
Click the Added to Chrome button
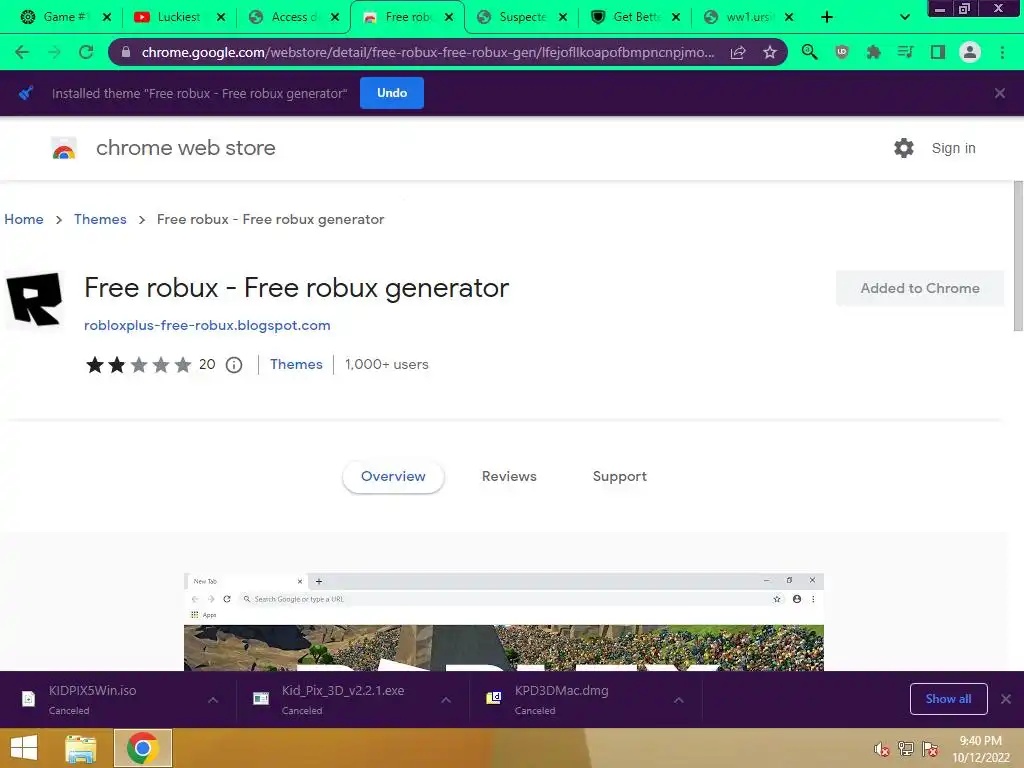[920, 288]
